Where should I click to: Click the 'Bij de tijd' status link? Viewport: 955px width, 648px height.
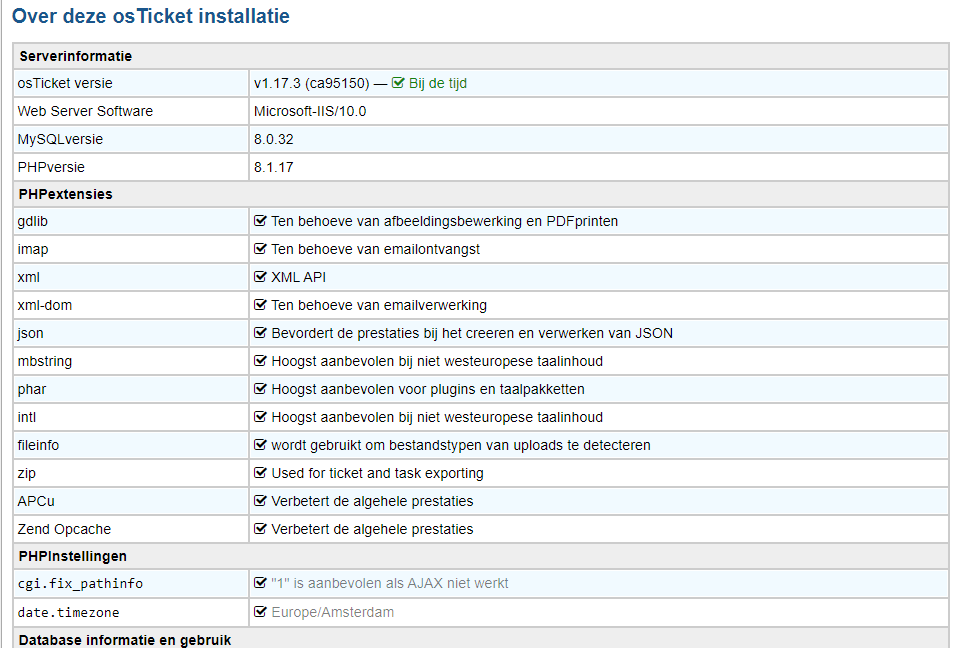click(x=437, y=83)
